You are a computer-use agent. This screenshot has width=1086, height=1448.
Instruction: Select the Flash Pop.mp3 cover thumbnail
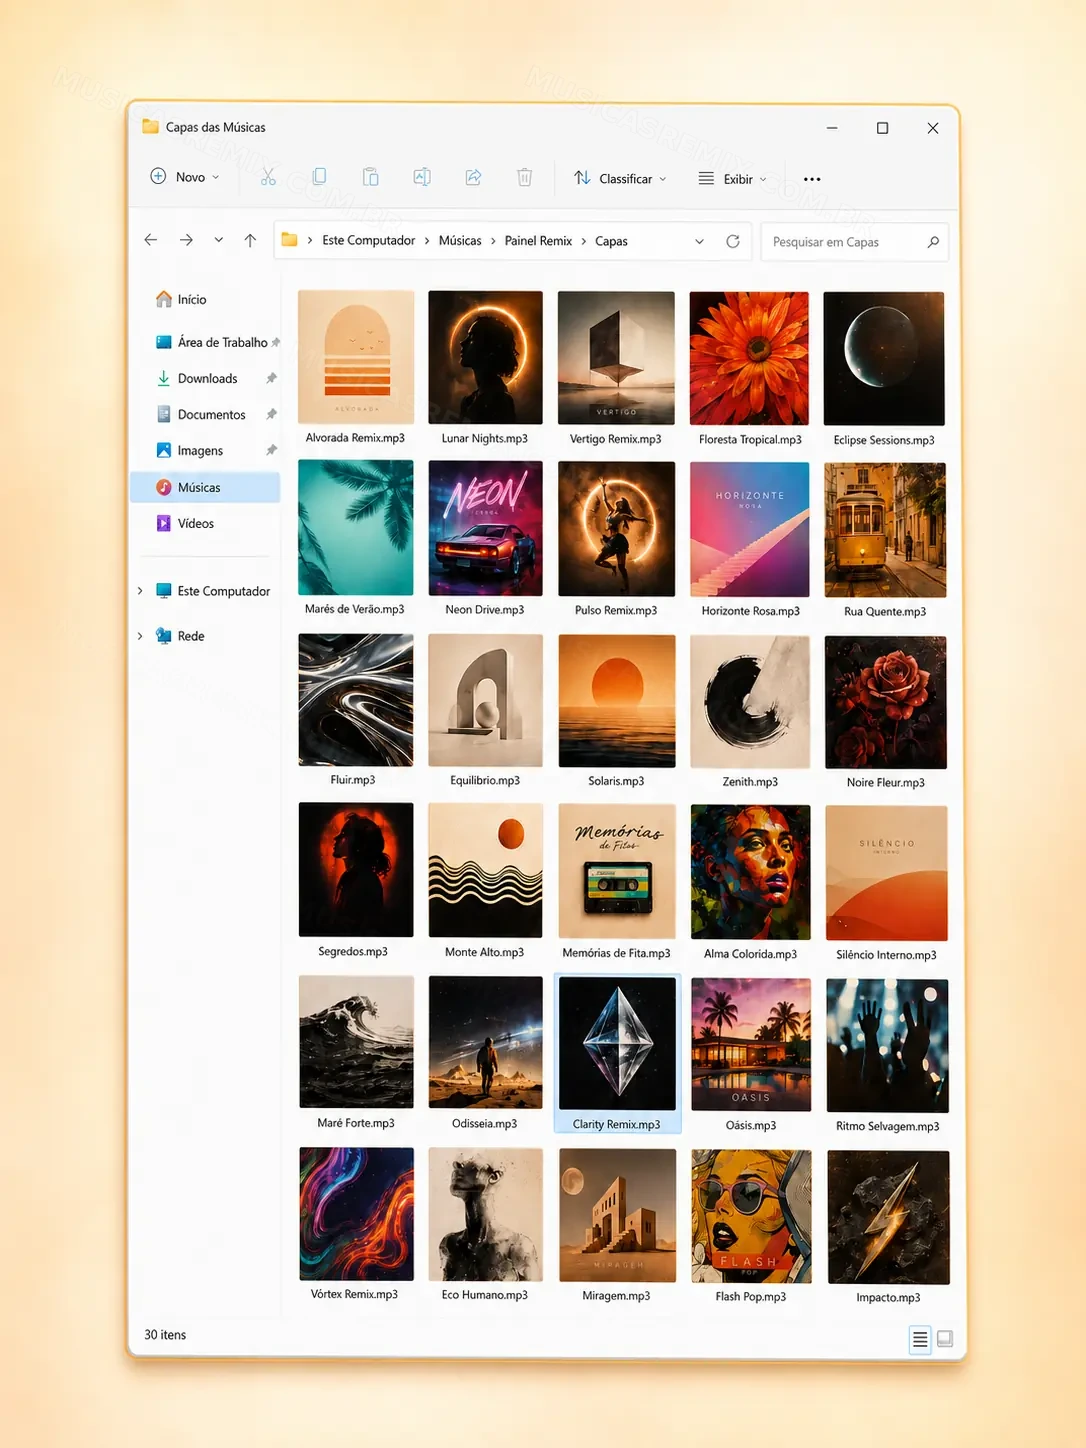click(x=750, y=1216)
